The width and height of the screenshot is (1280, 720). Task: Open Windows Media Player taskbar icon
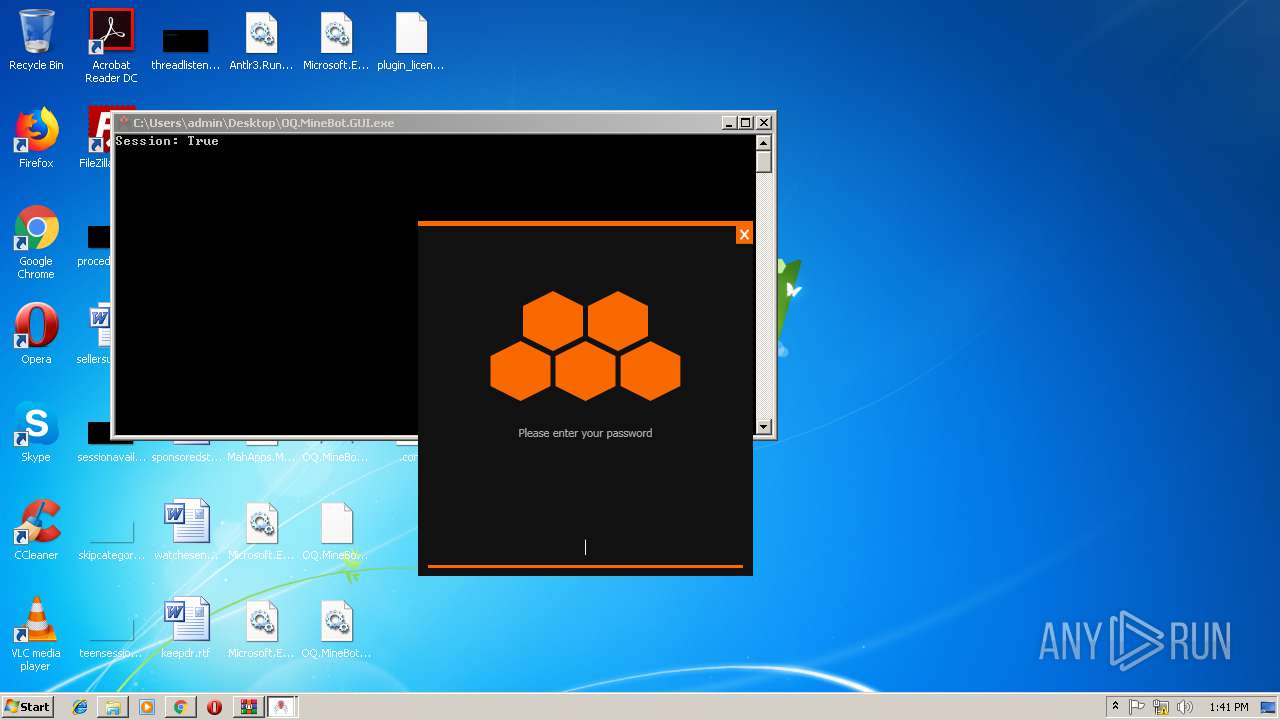point(147,707)
